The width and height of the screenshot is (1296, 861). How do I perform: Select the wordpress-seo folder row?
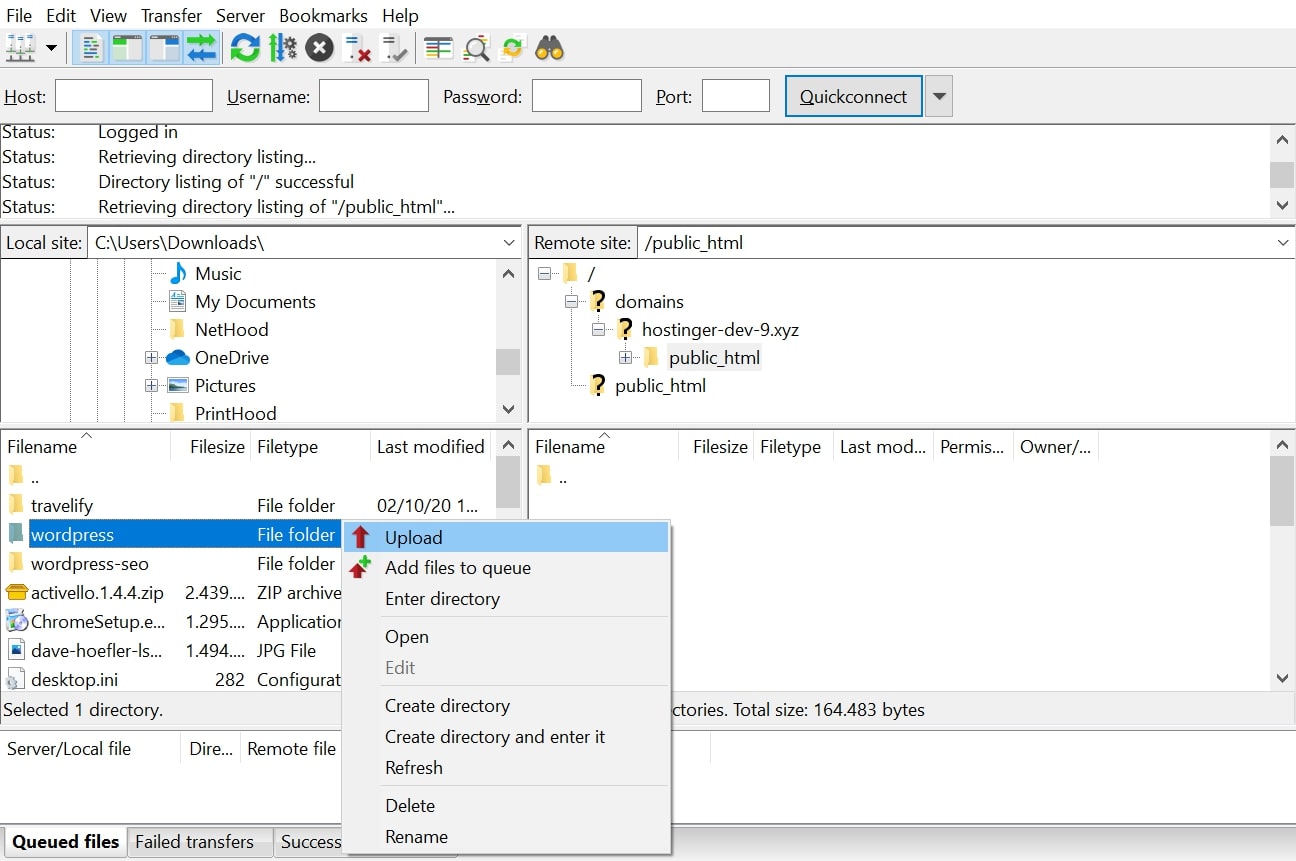[x=172, y=563]
